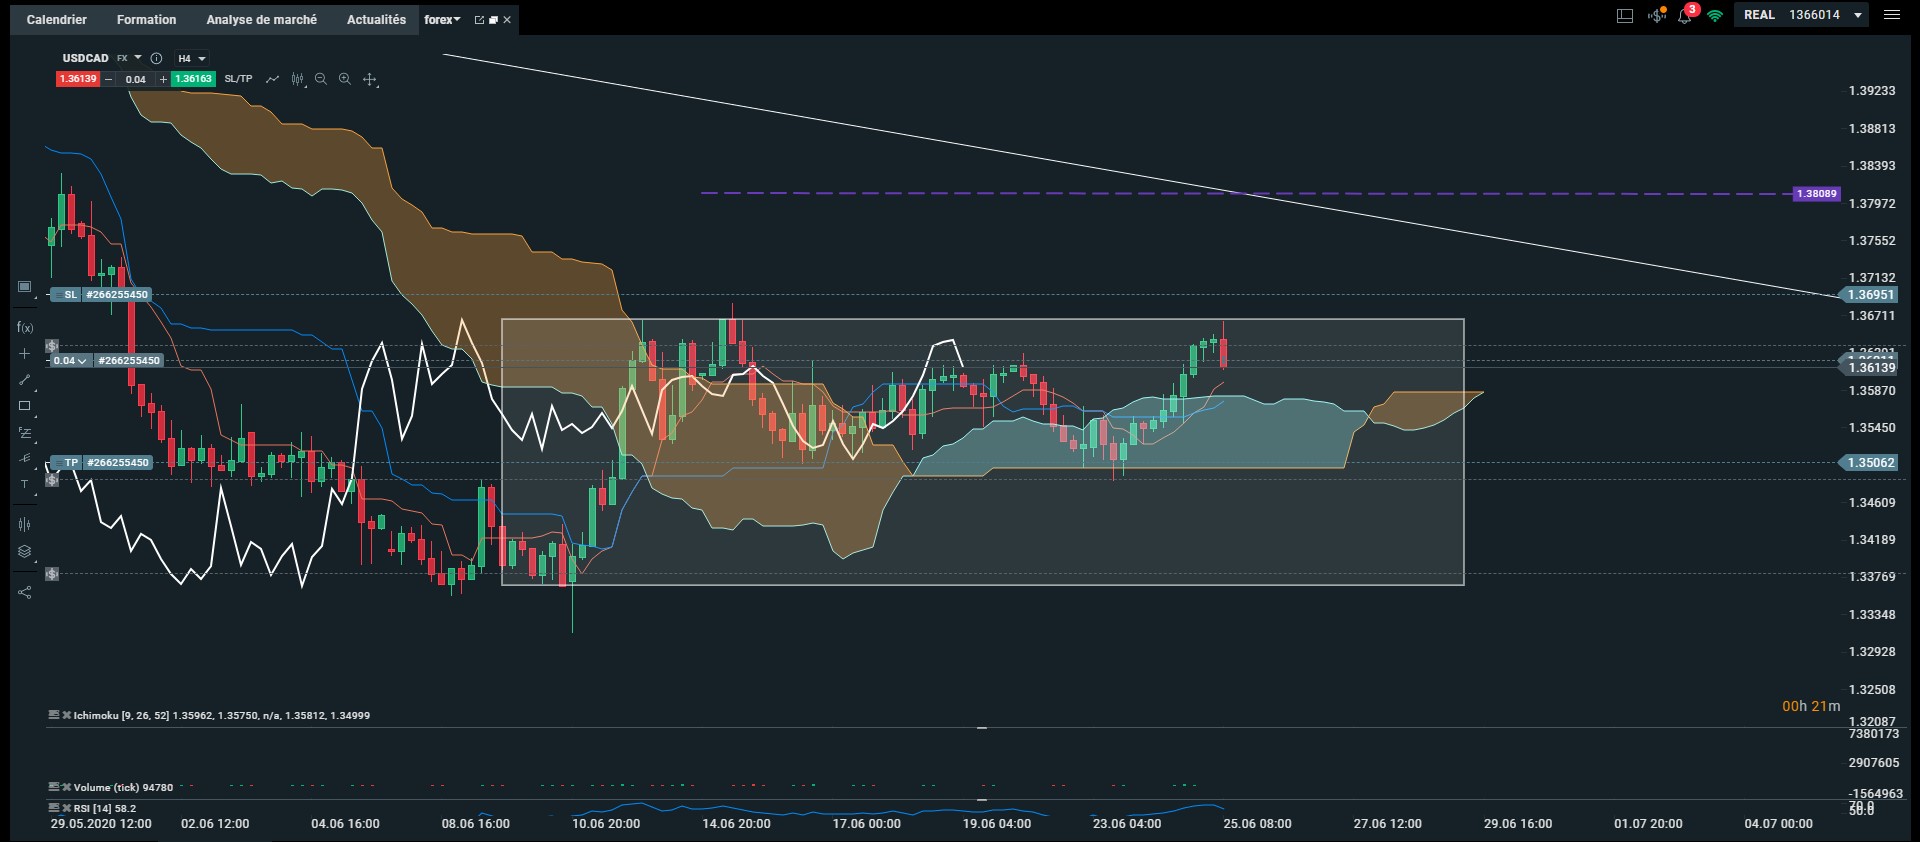Image resolution: width=1920 pixels, height=842 pixels.
Task: Open the indicators f(x) tool
Action: (x=25, y=327)
